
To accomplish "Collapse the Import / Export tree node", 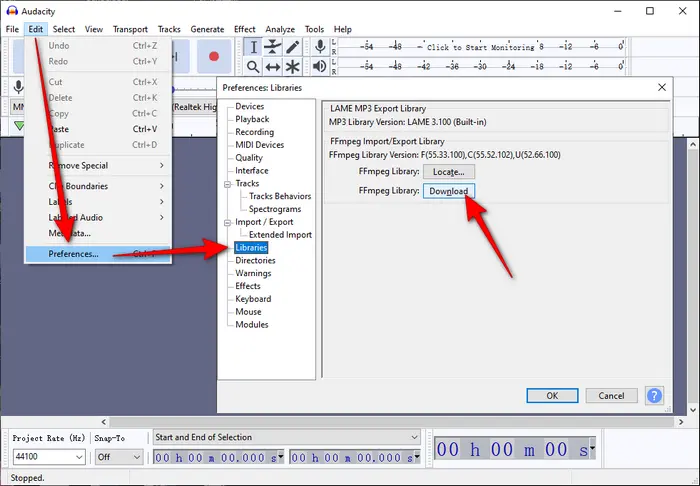I will 227,222.
